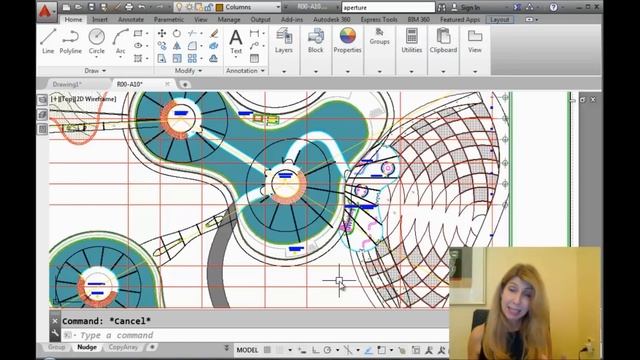Toggle layer freeze sun icon

[189, 7]
